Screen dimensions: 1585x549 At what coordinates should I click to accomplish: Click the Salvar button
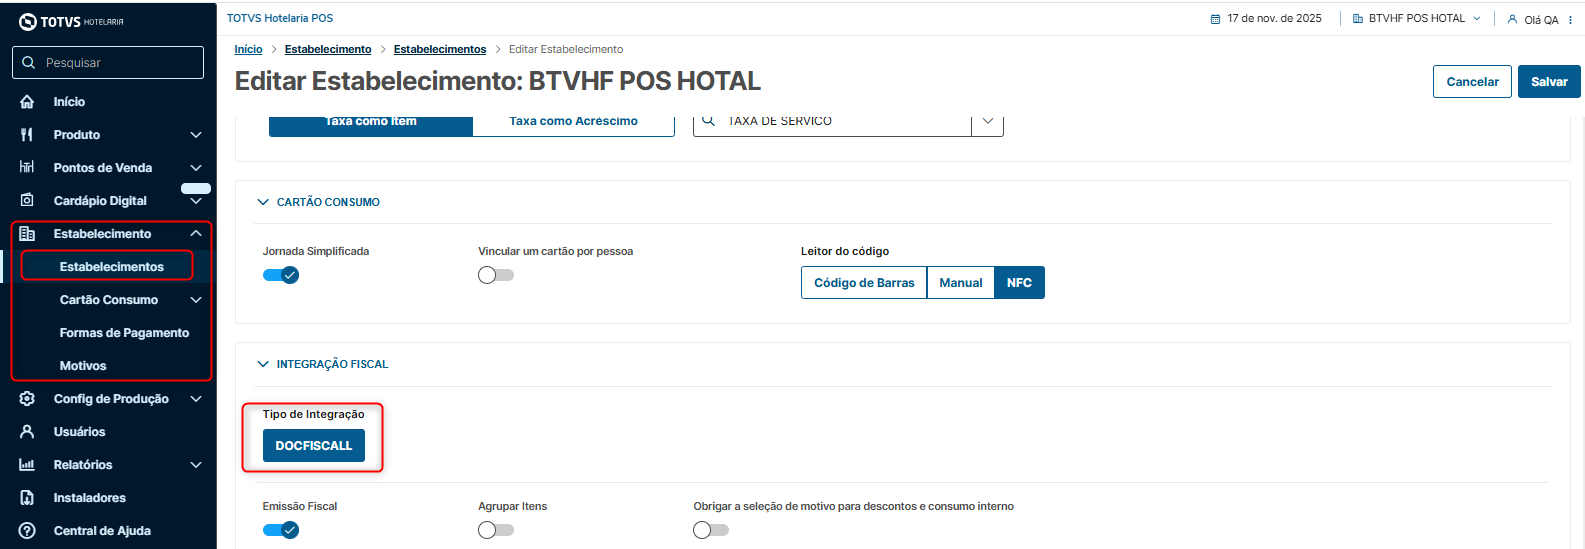1549,82
